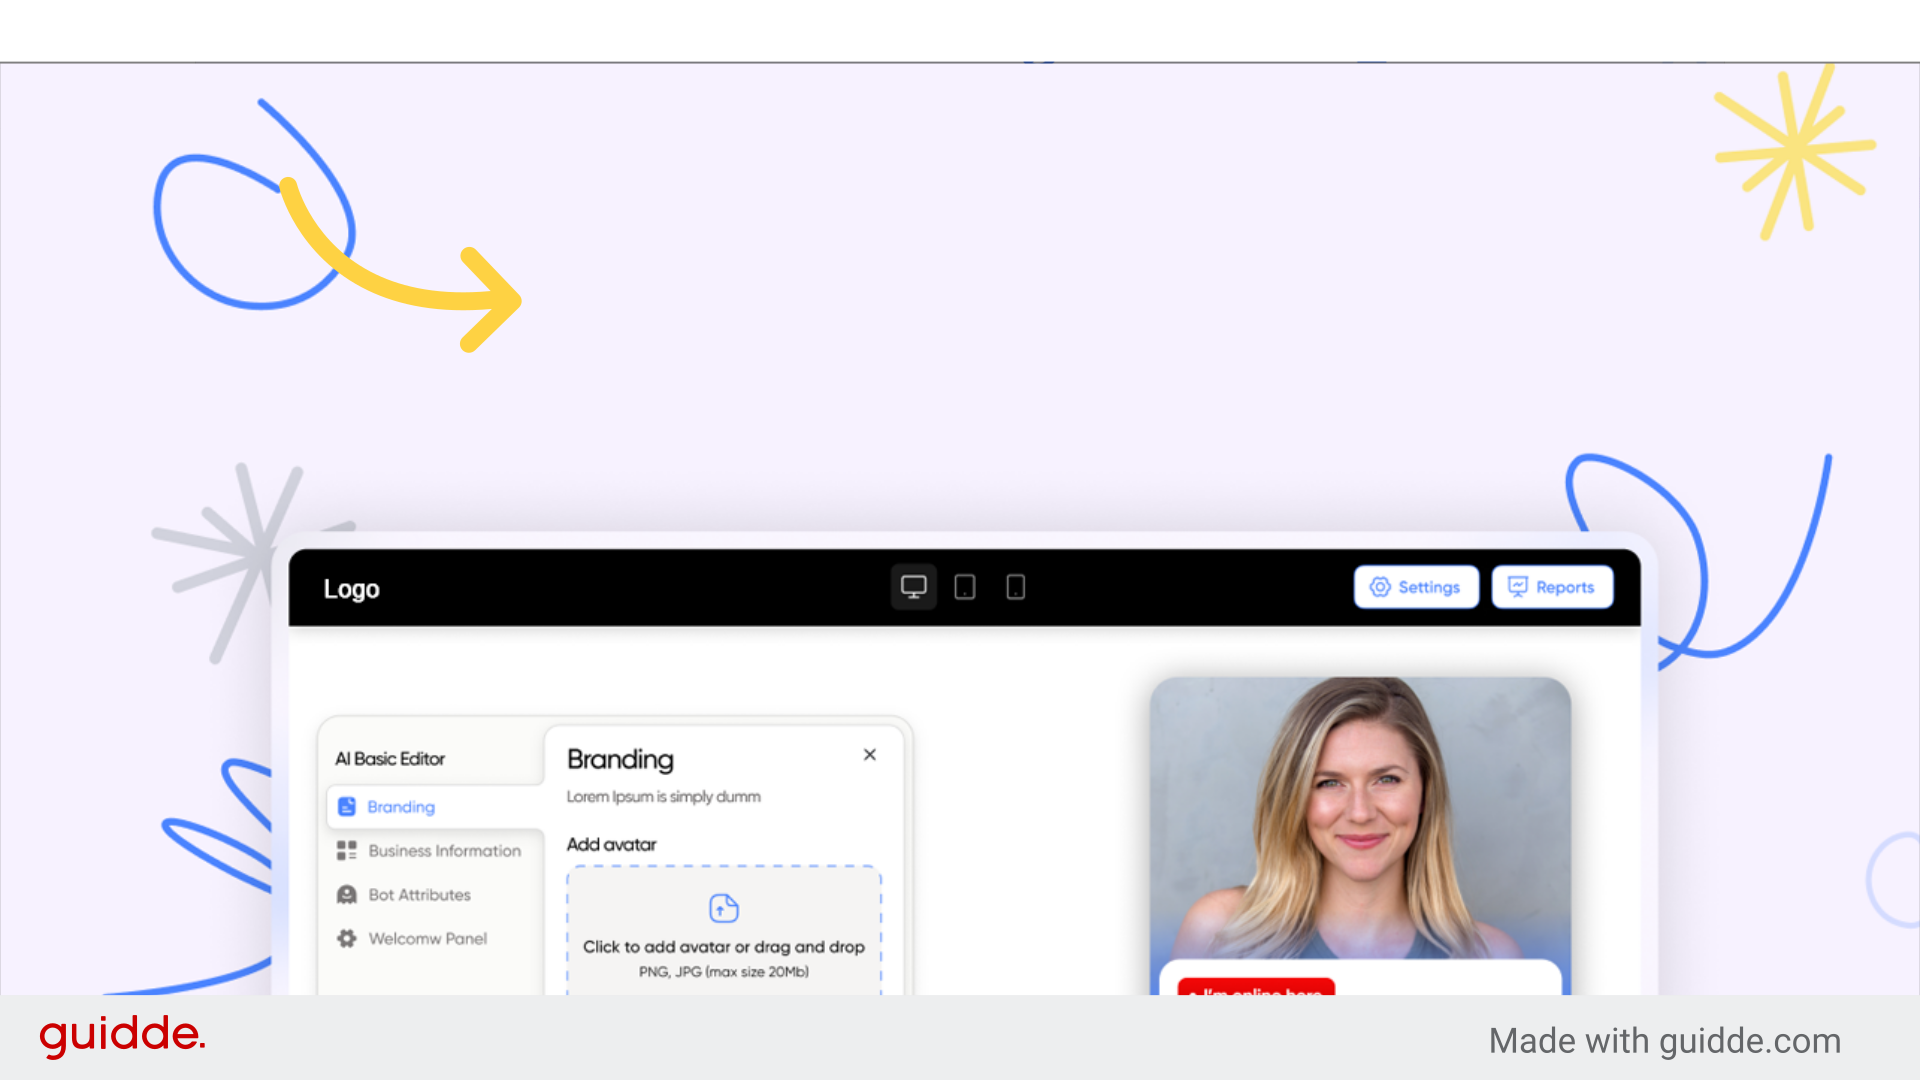
Task: Toggle the mobile preview view
Action: pos(1014,587)
